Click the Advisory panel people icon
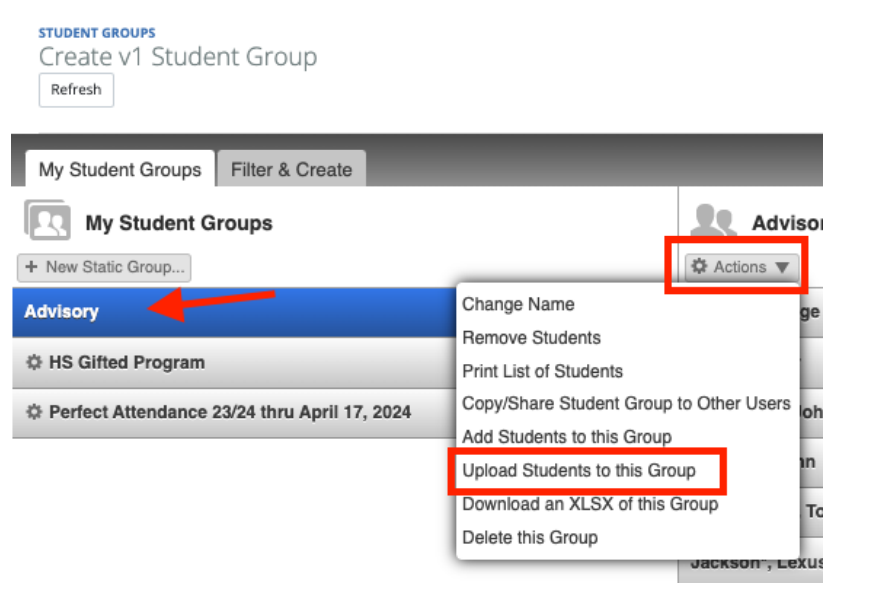The height and width of the screenshot is (601, 882). coord(713,221)
